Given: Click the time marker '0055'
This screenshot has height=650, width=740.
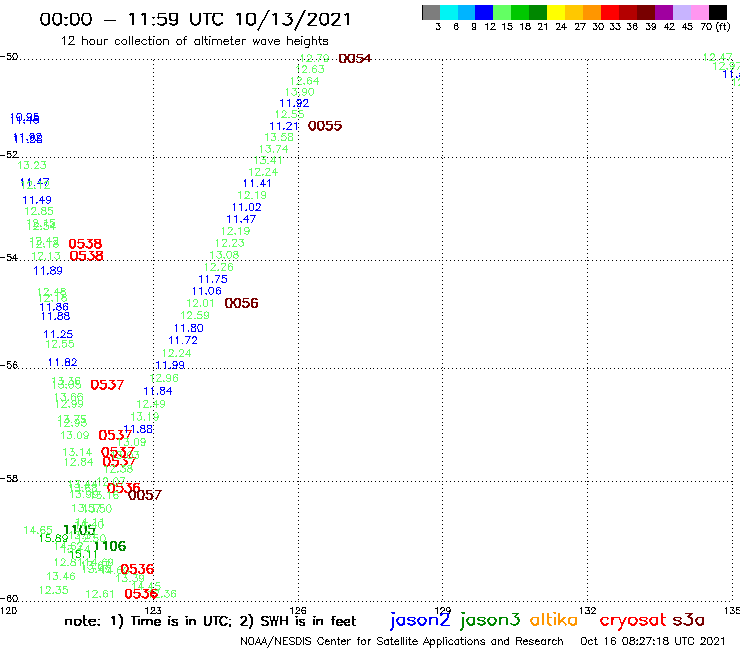Looking at the screenshot, I should (x=325, y=126).
